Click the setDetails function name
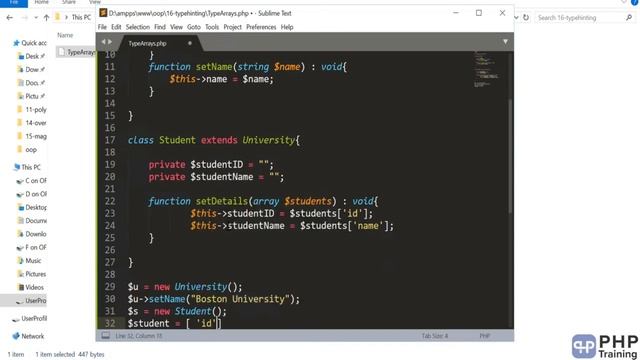Image resolution: width=640 pixels, height=360 pixels. click(222, 201)
